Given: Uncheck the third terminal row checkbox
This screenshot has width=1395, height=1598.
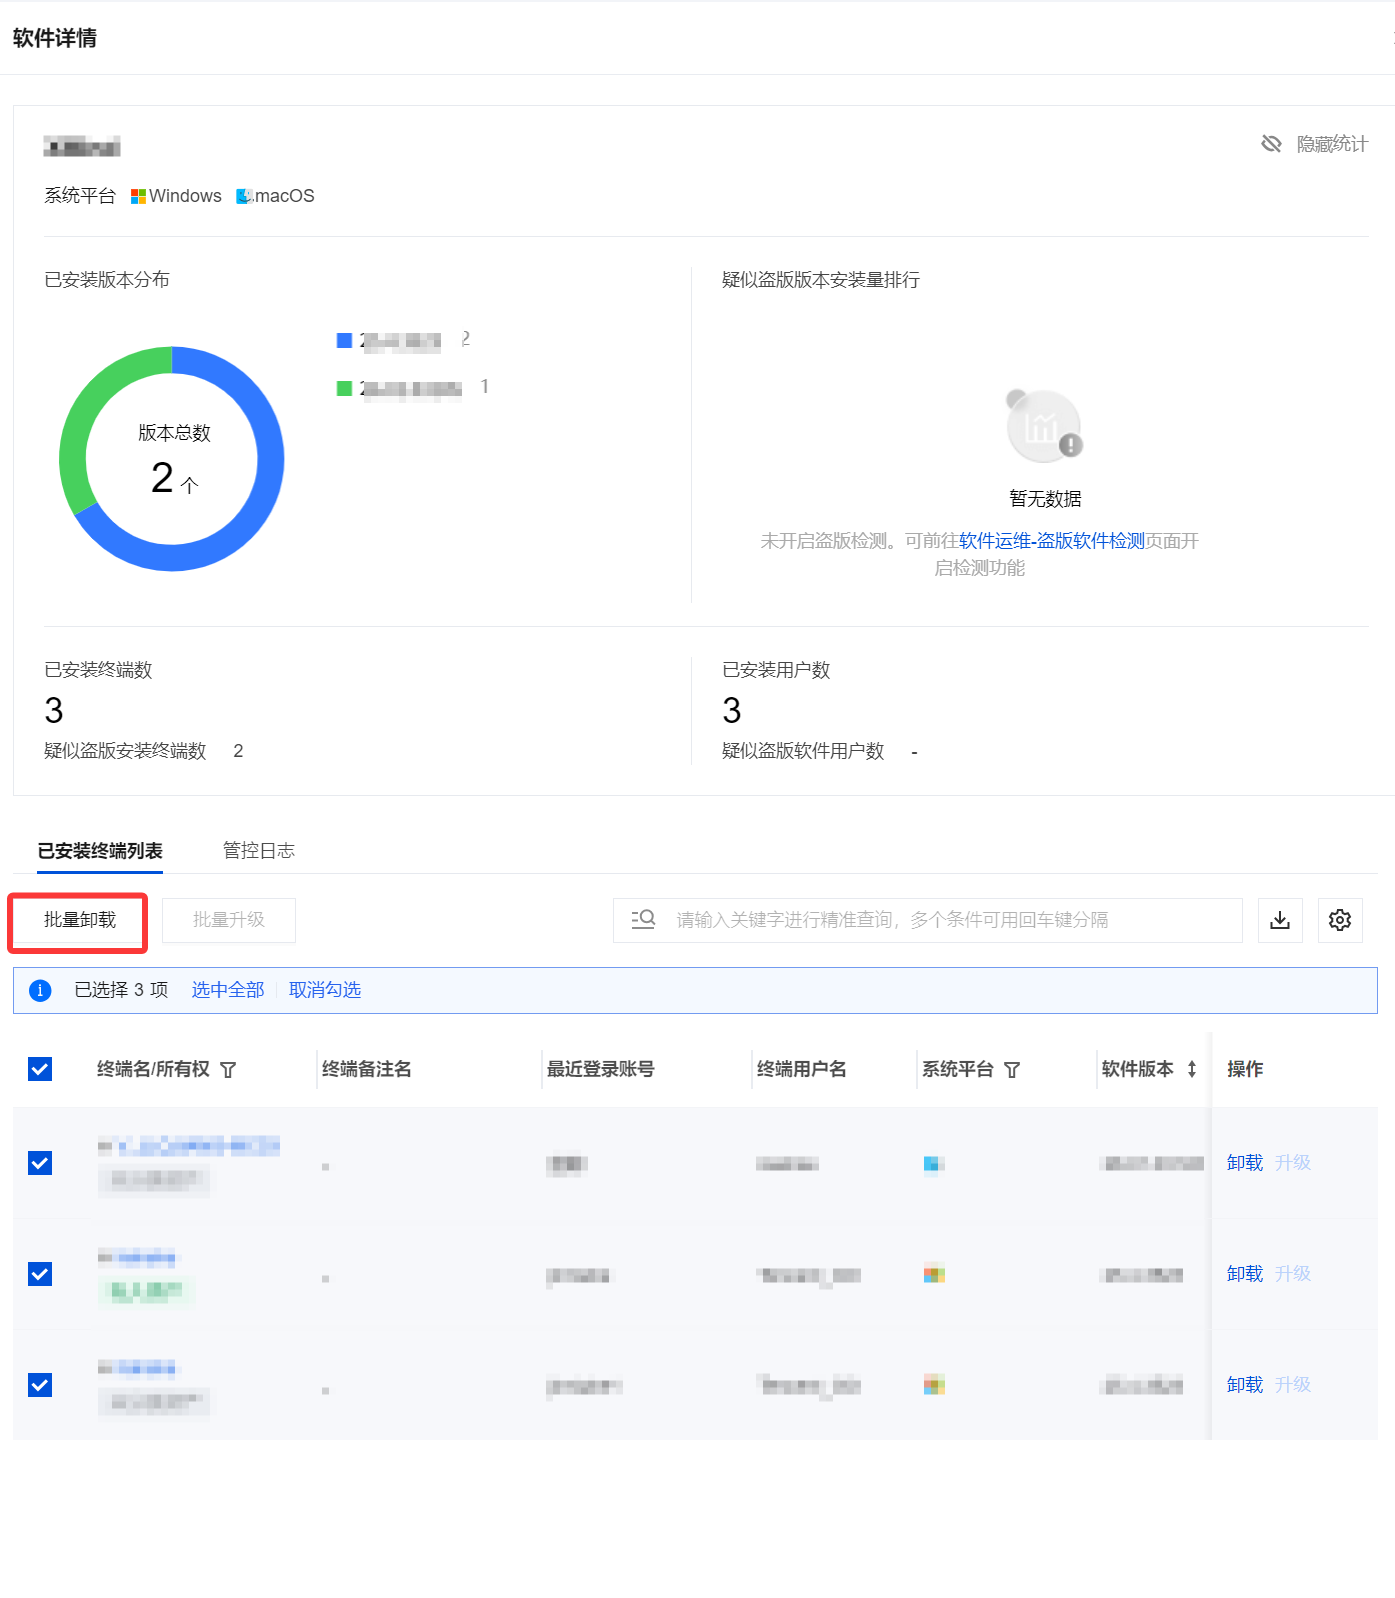Looking at the screenshot, I should tap(40, 1385).
